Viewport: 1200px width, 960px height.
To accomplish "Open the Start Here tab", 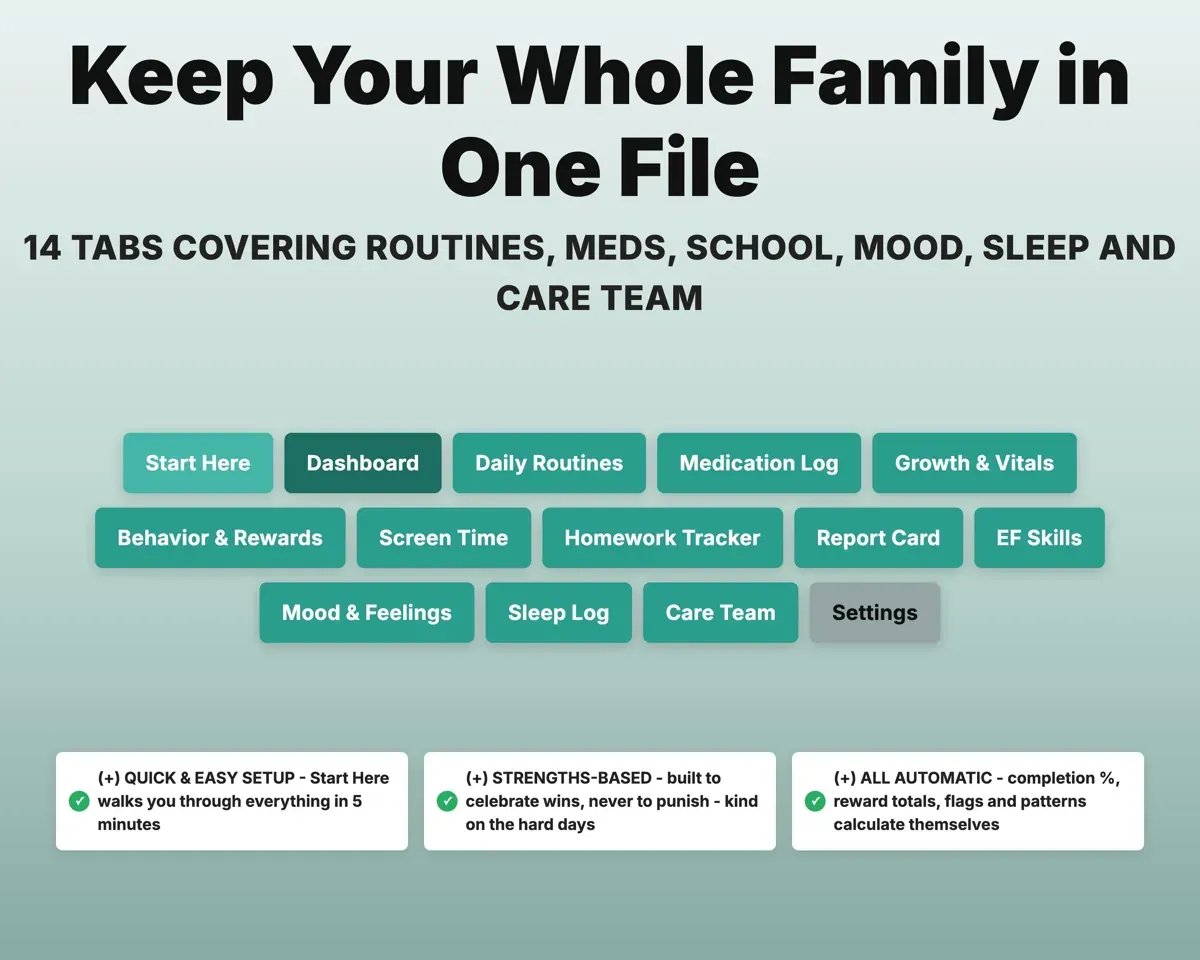I will pyautogui.click(x=198, y=463).
